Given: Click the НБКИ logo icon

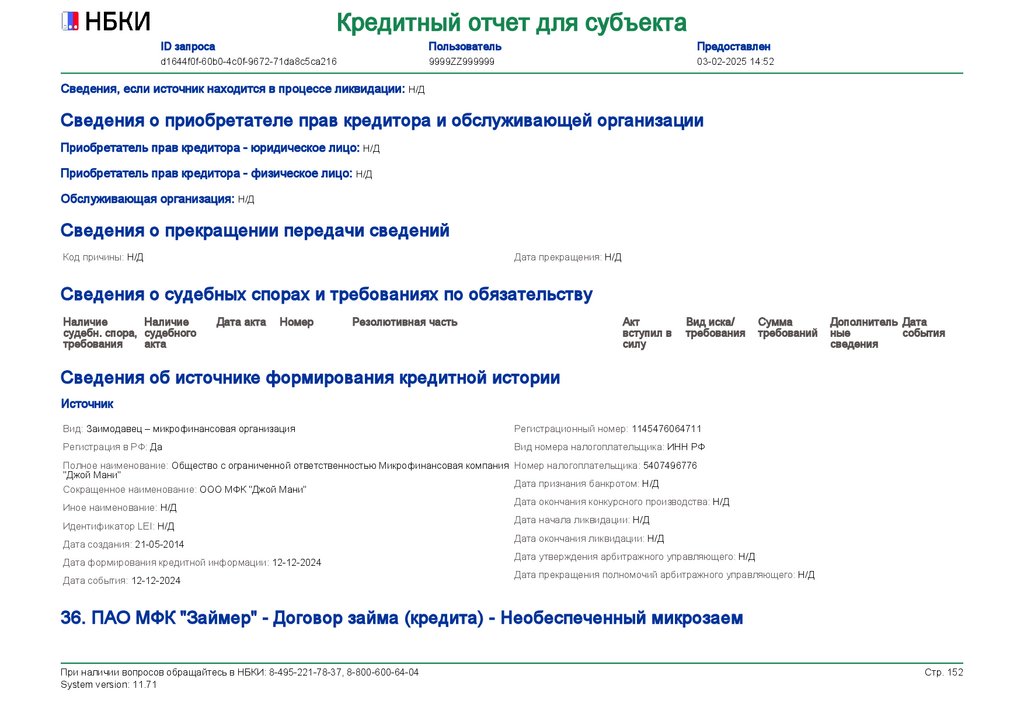Looking at the screenshot, I should point(70,22).
